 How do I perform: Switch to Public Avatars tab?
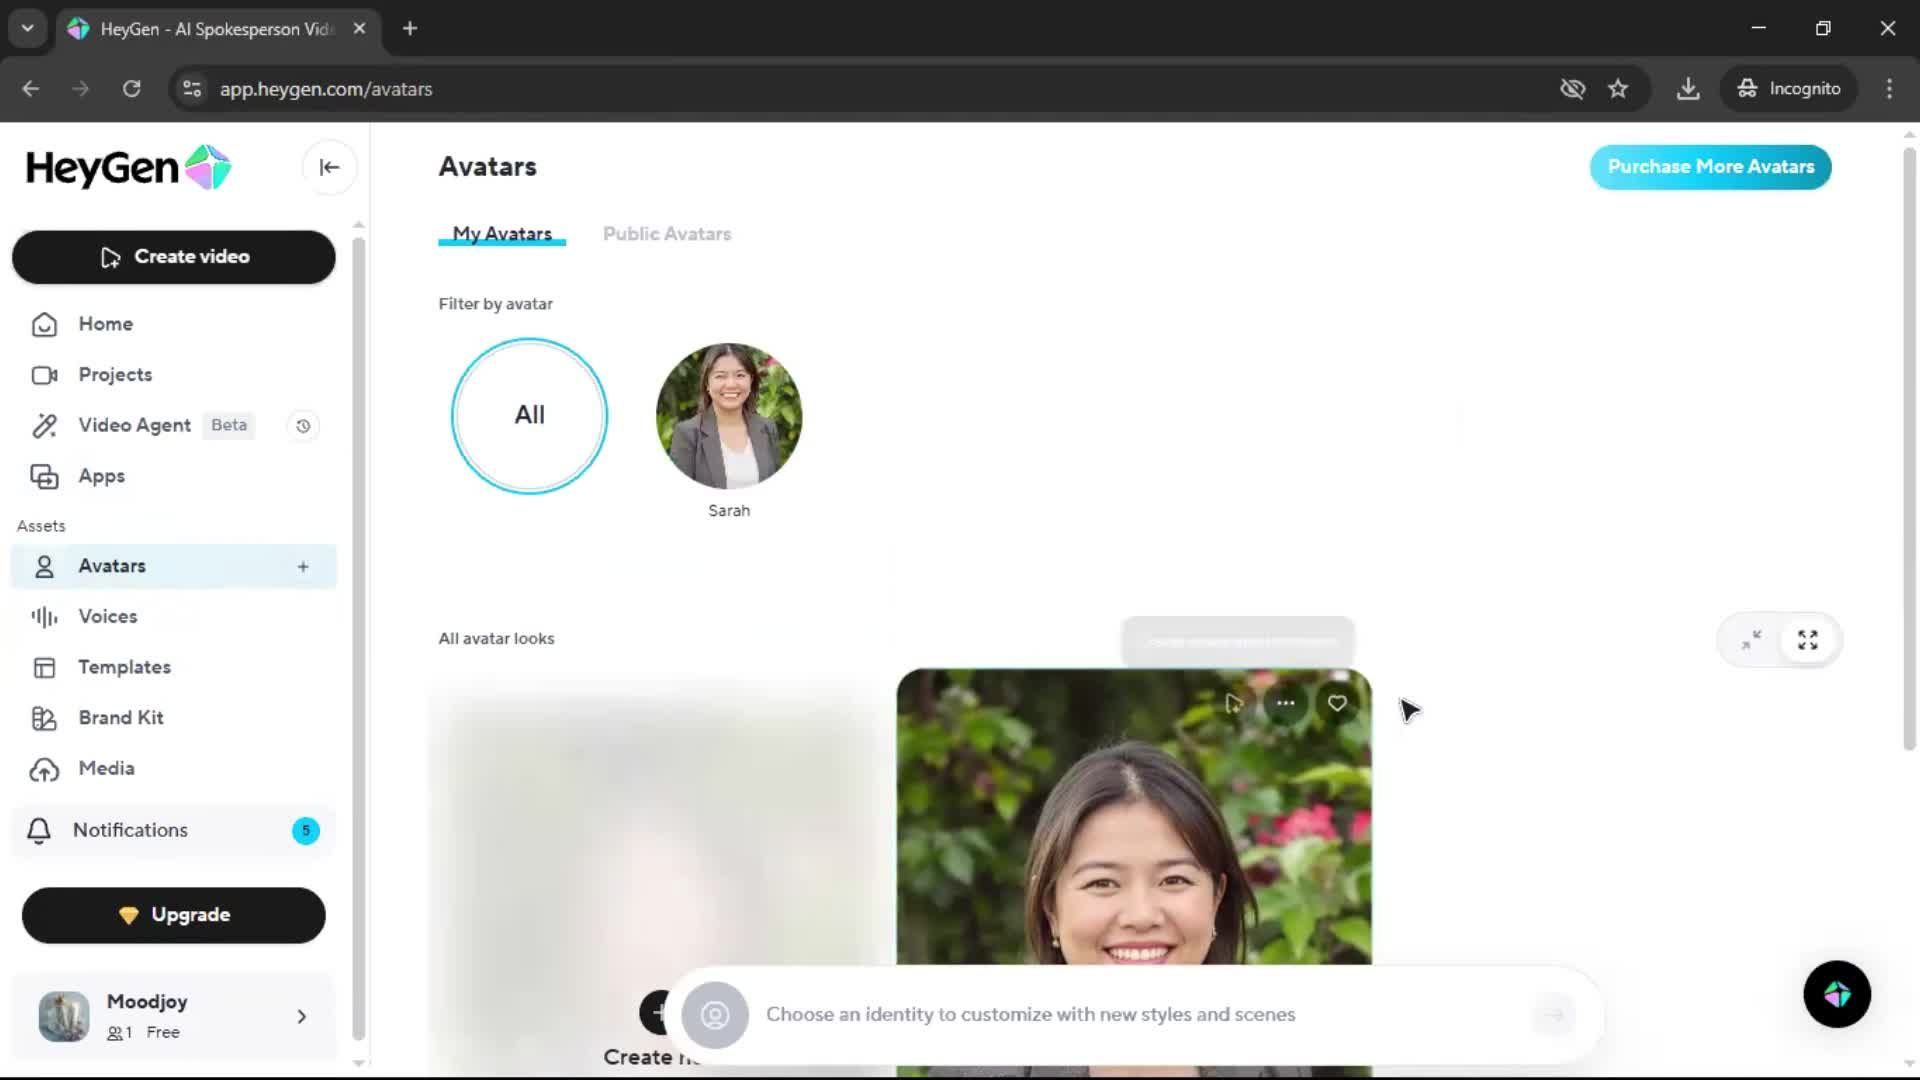pos(666,234)
